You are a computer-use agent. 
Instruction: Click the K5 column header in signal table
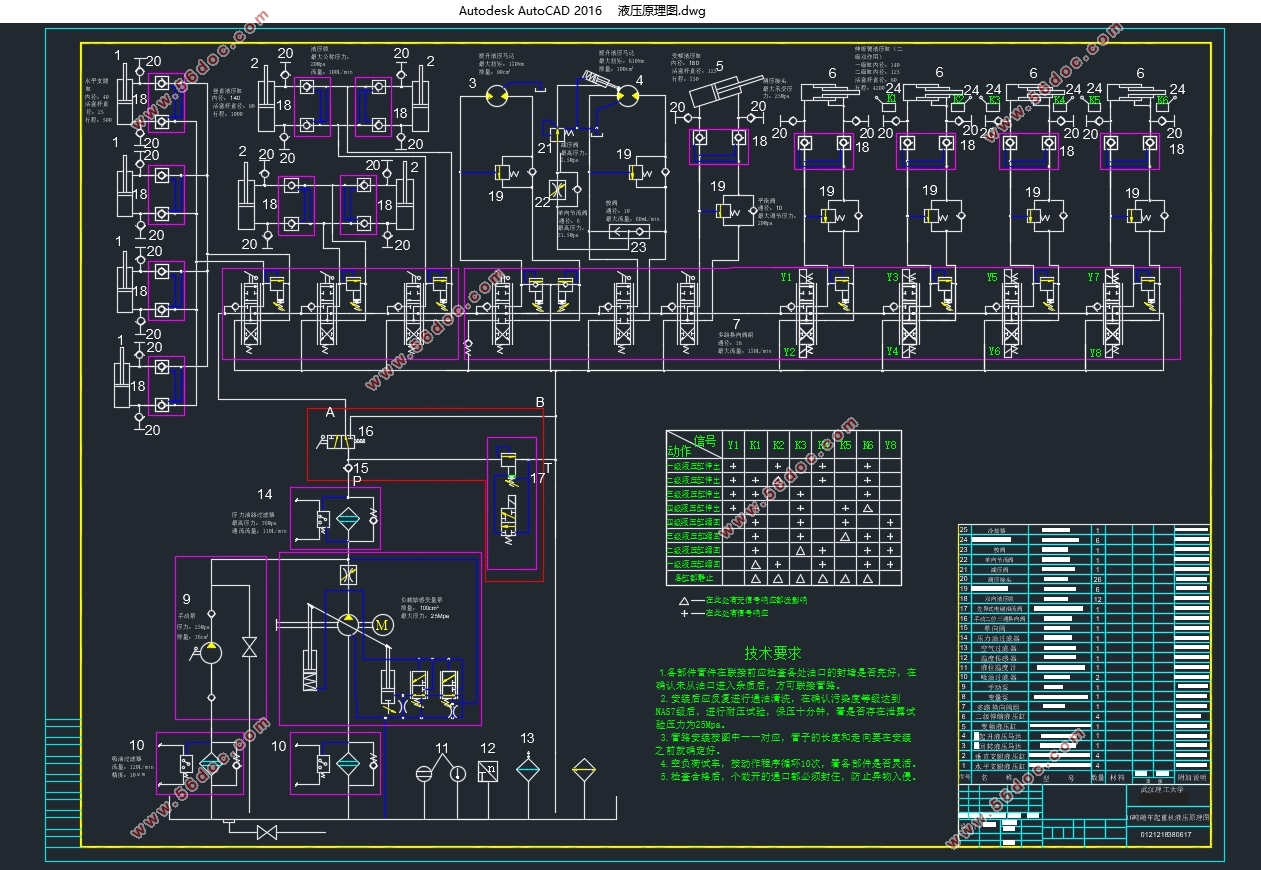tap(845, 445)
